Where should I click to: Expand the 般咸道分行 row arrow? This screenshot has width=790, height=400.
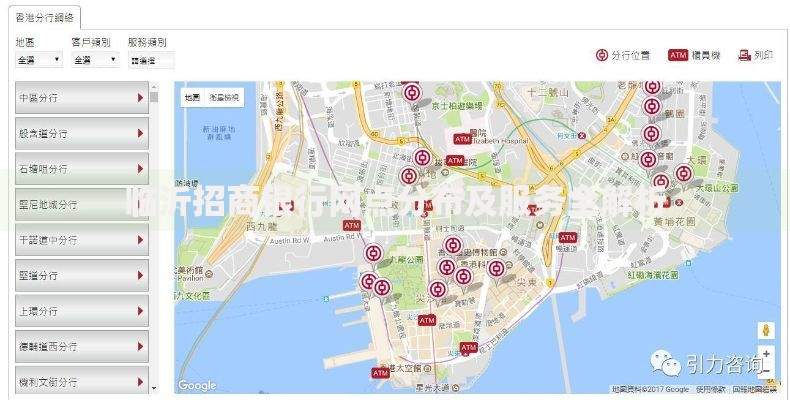click(141, 134)
